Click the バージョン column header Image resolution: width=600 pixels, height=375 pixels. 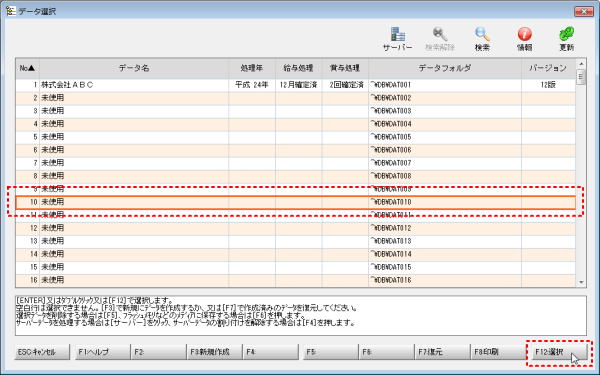tap(548, 68)
